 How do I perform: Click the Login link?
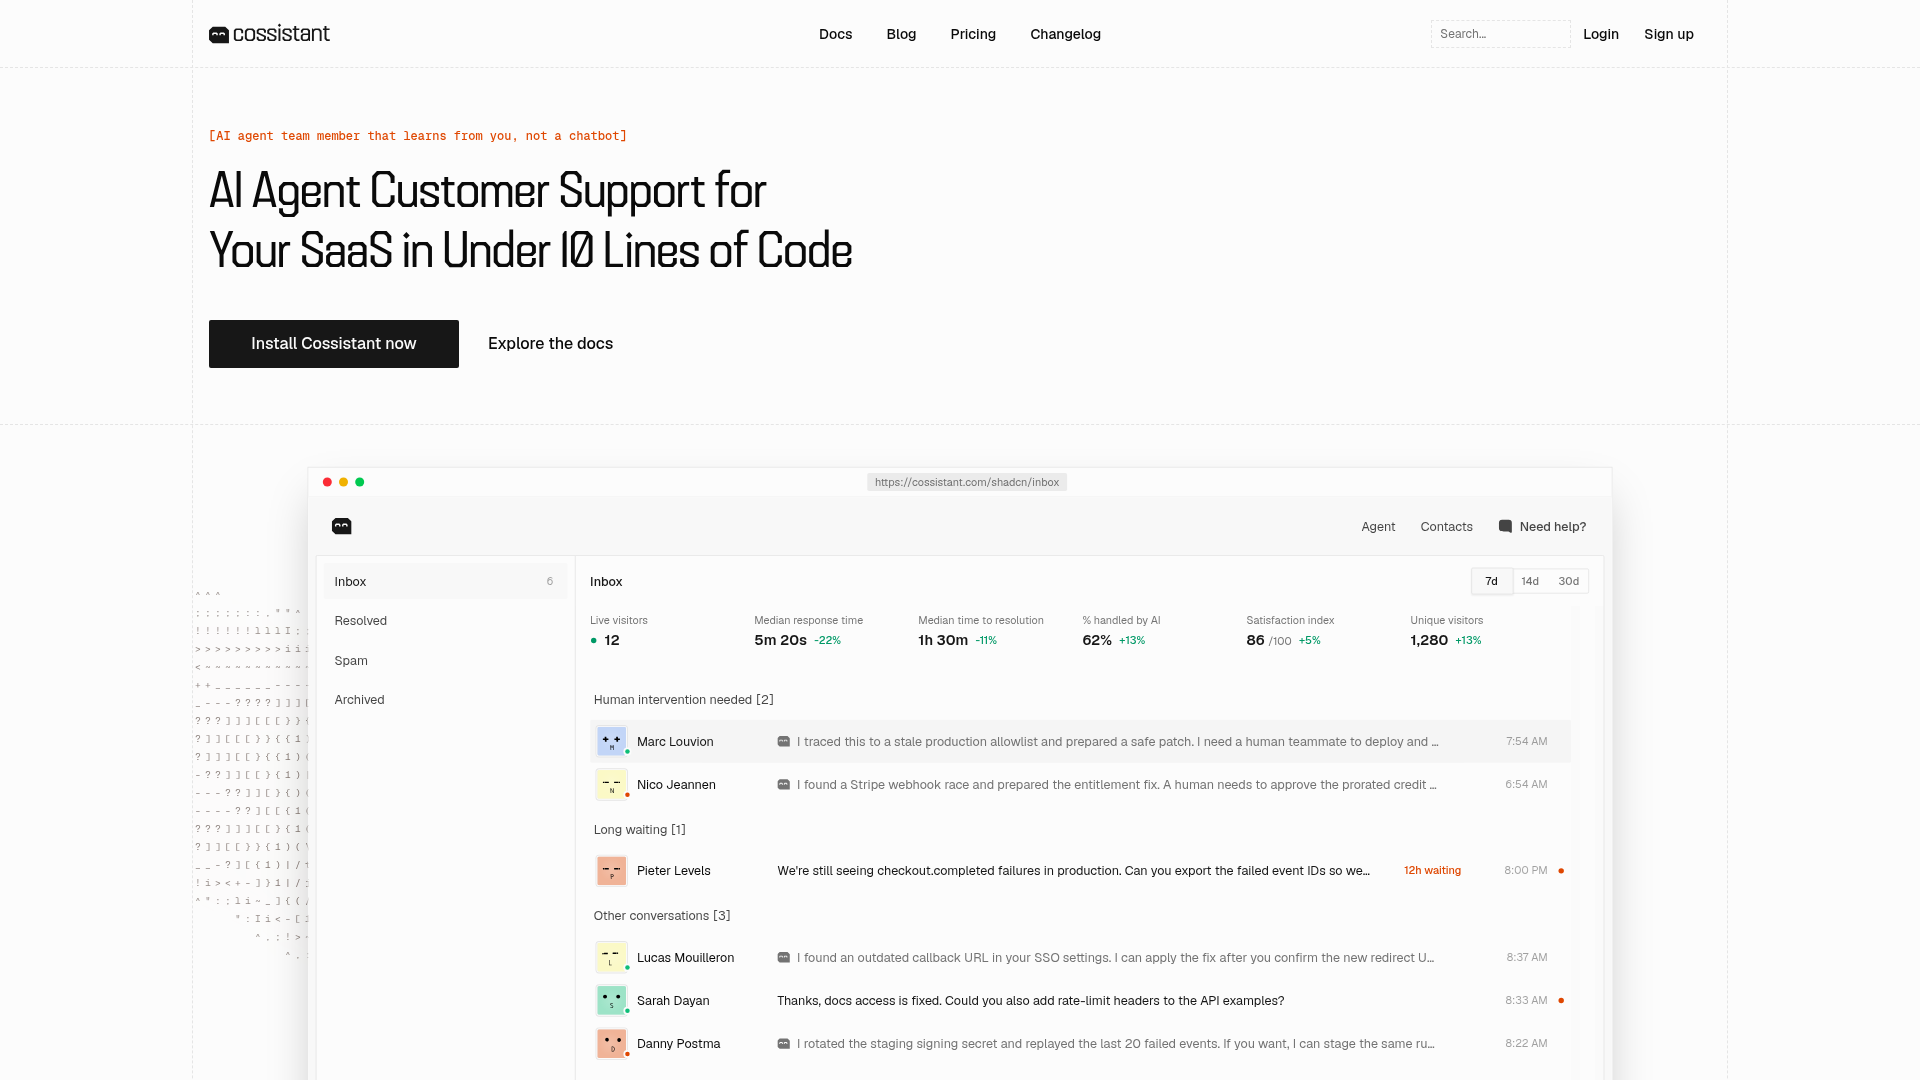[1601, 34]
